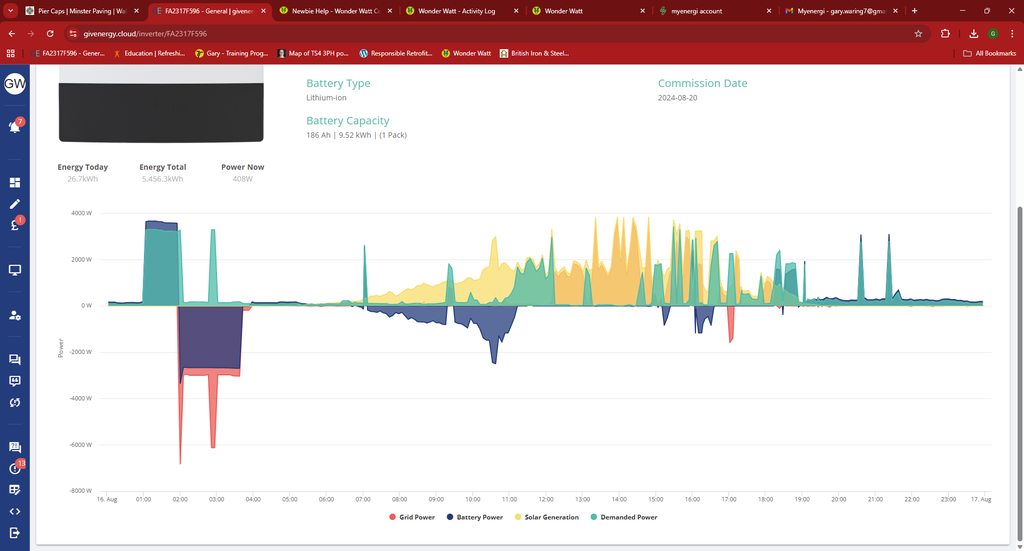Click the GW avatar logo
This screenshot has width=1024, height=551.
(15, 84)
